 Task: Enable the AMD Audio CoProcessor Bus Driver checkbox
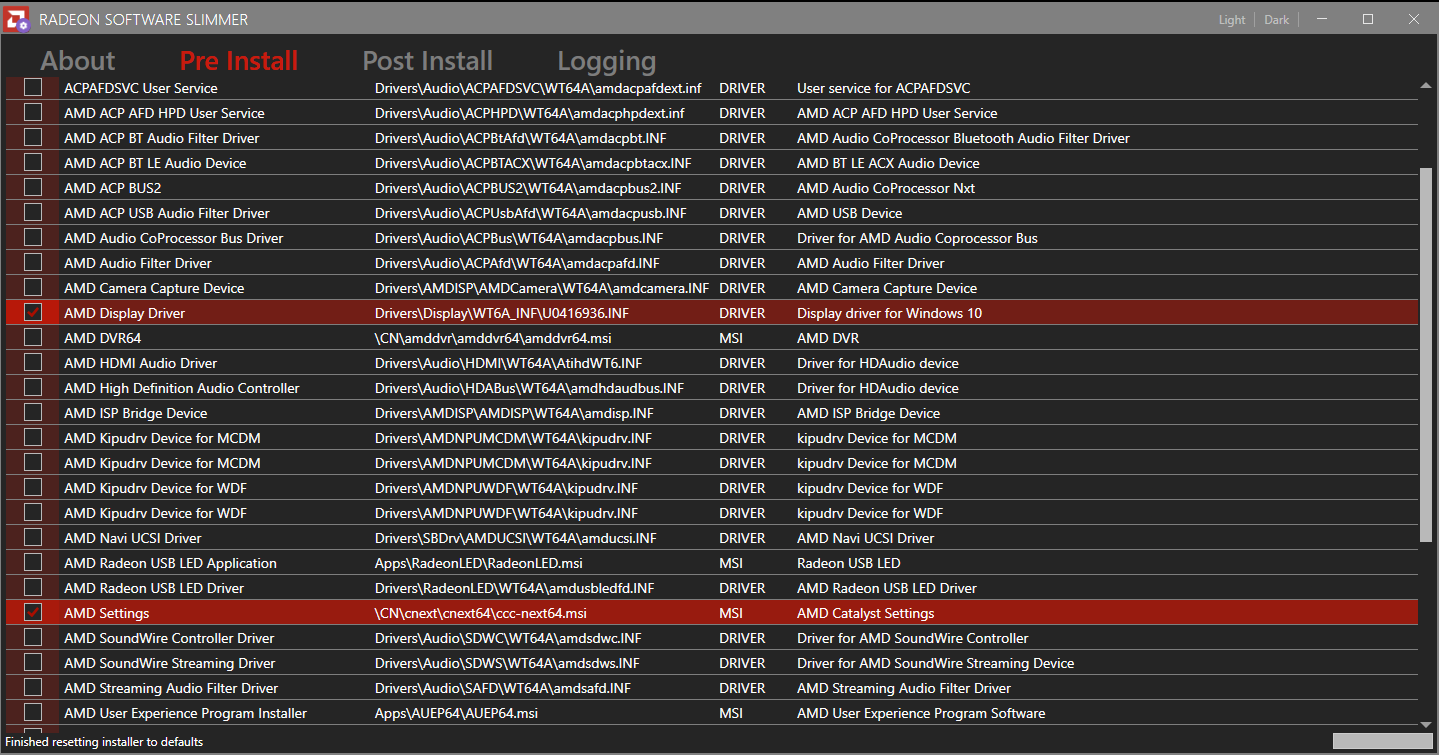[33, 237]
